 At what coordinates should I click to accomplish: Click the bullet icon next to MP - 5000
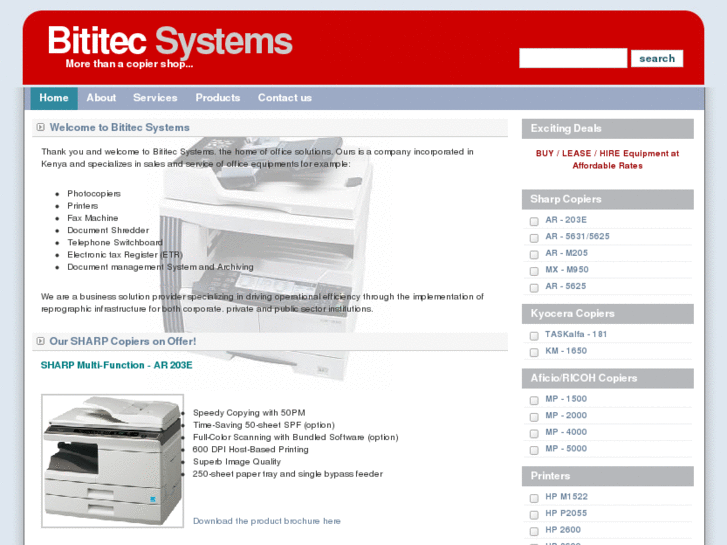point(534,450)
